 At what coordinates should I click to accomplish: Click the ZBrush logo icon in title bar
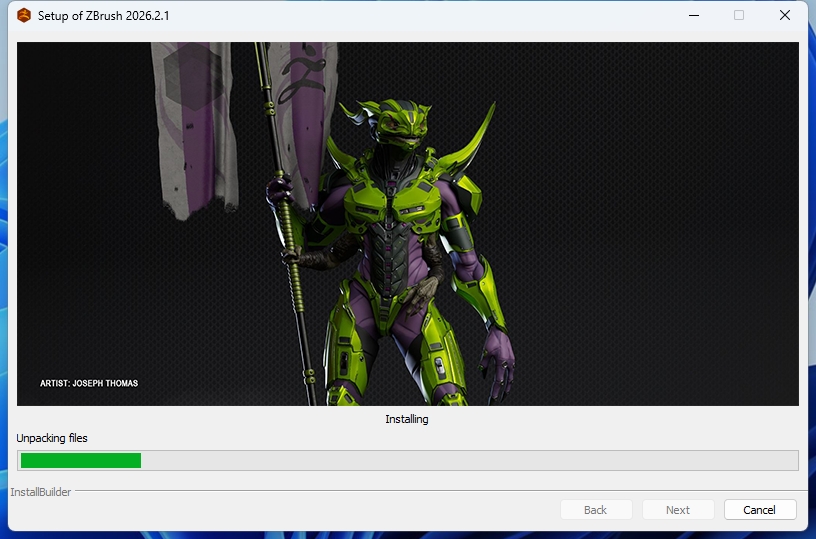[x=24, y=16]
